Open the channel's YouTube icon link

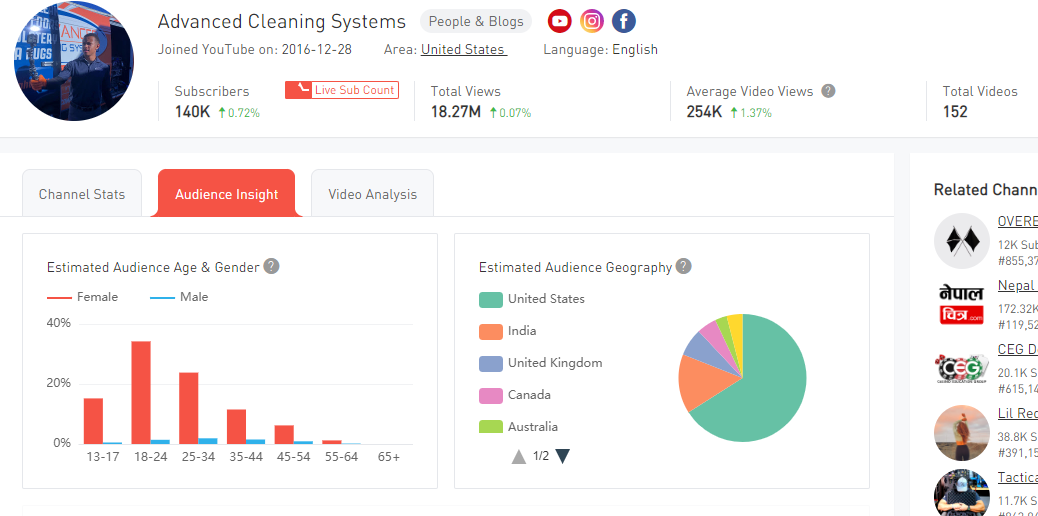(560, 21)
